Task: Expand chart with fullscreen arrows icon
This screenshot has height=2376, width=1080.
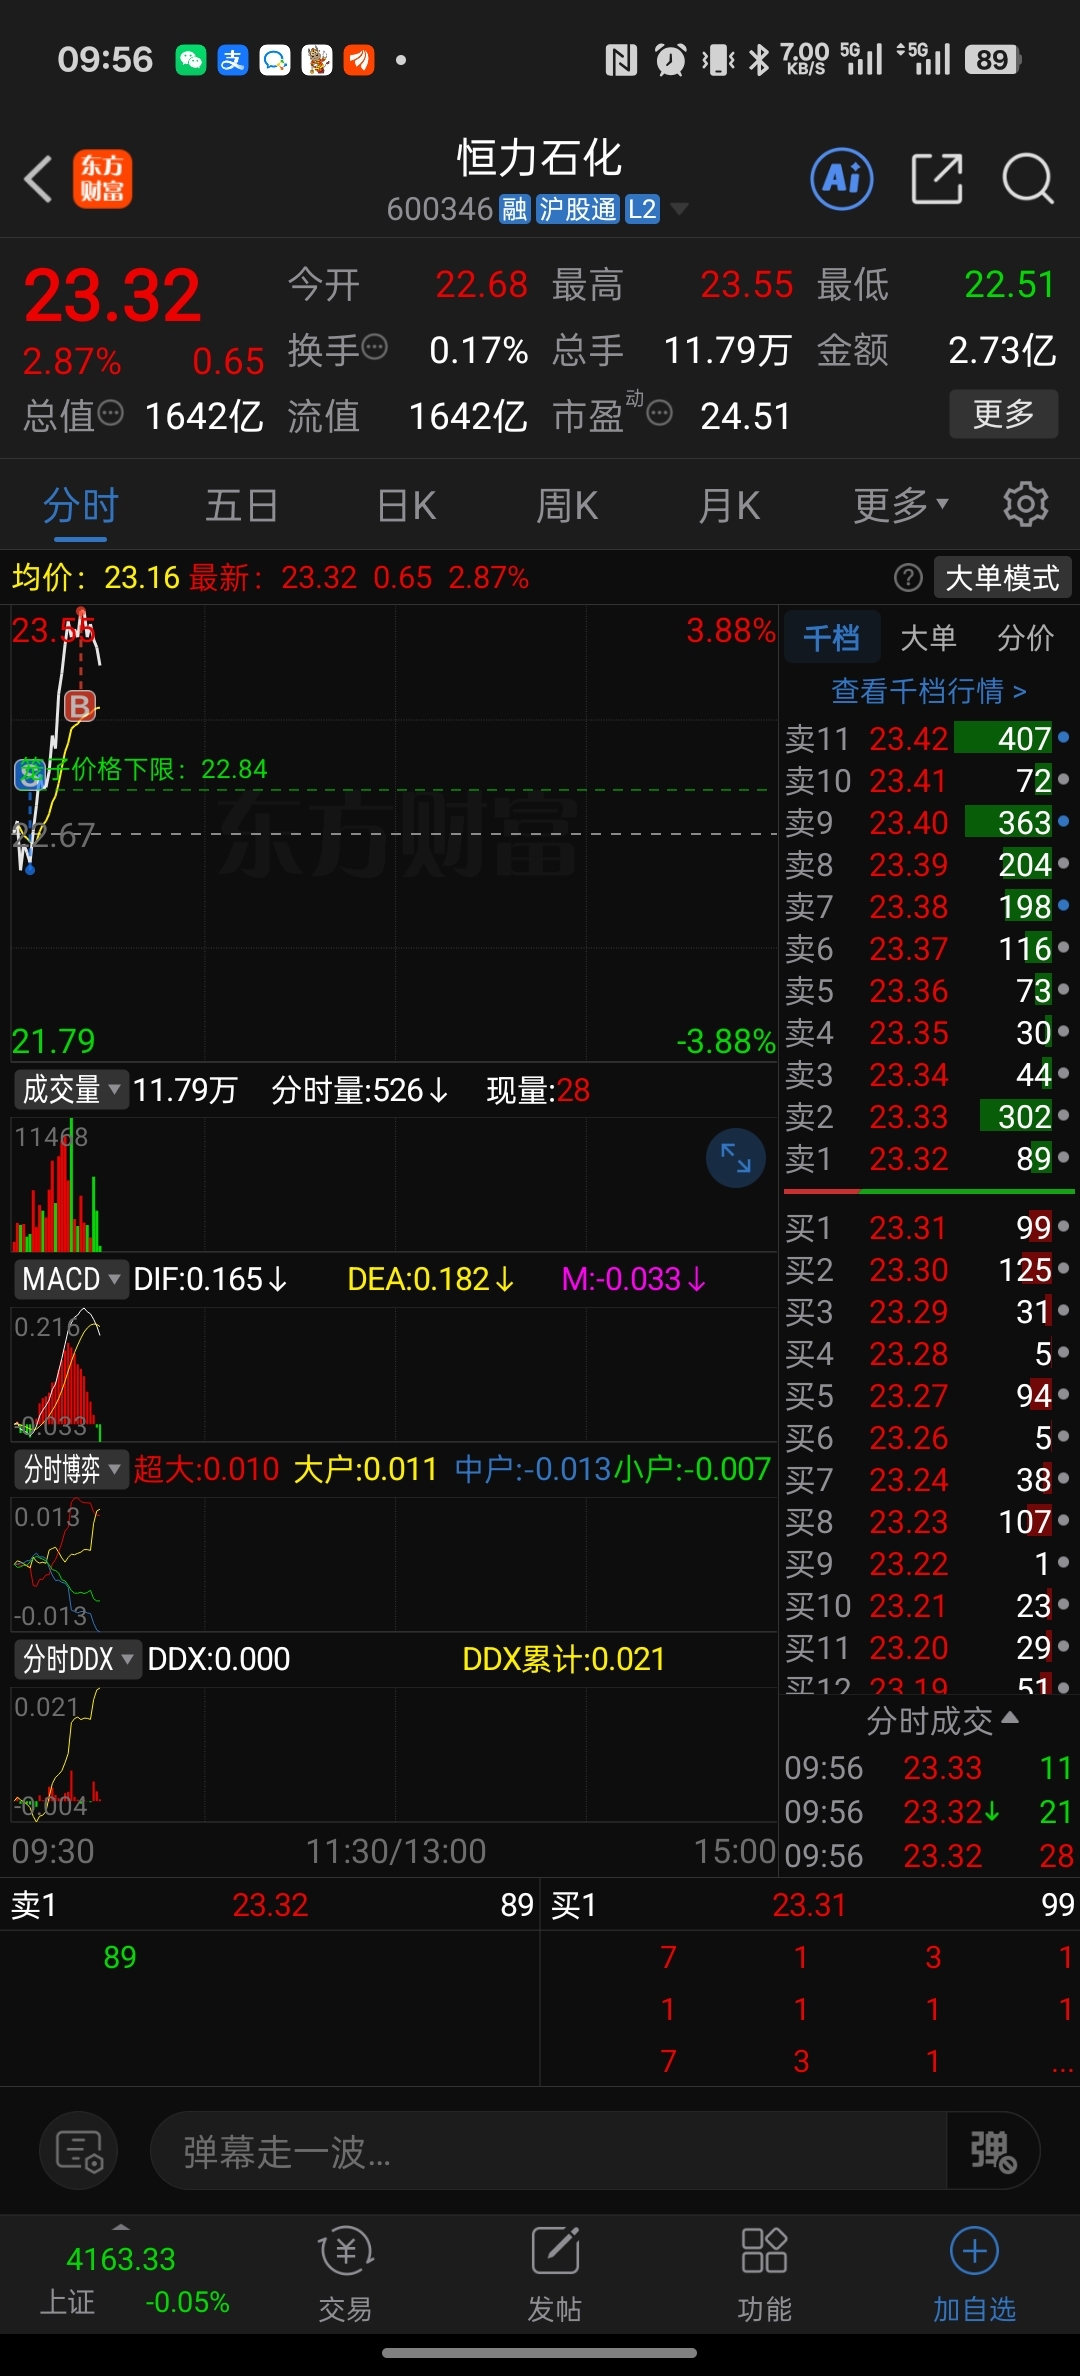Action: pos(736,1158)
